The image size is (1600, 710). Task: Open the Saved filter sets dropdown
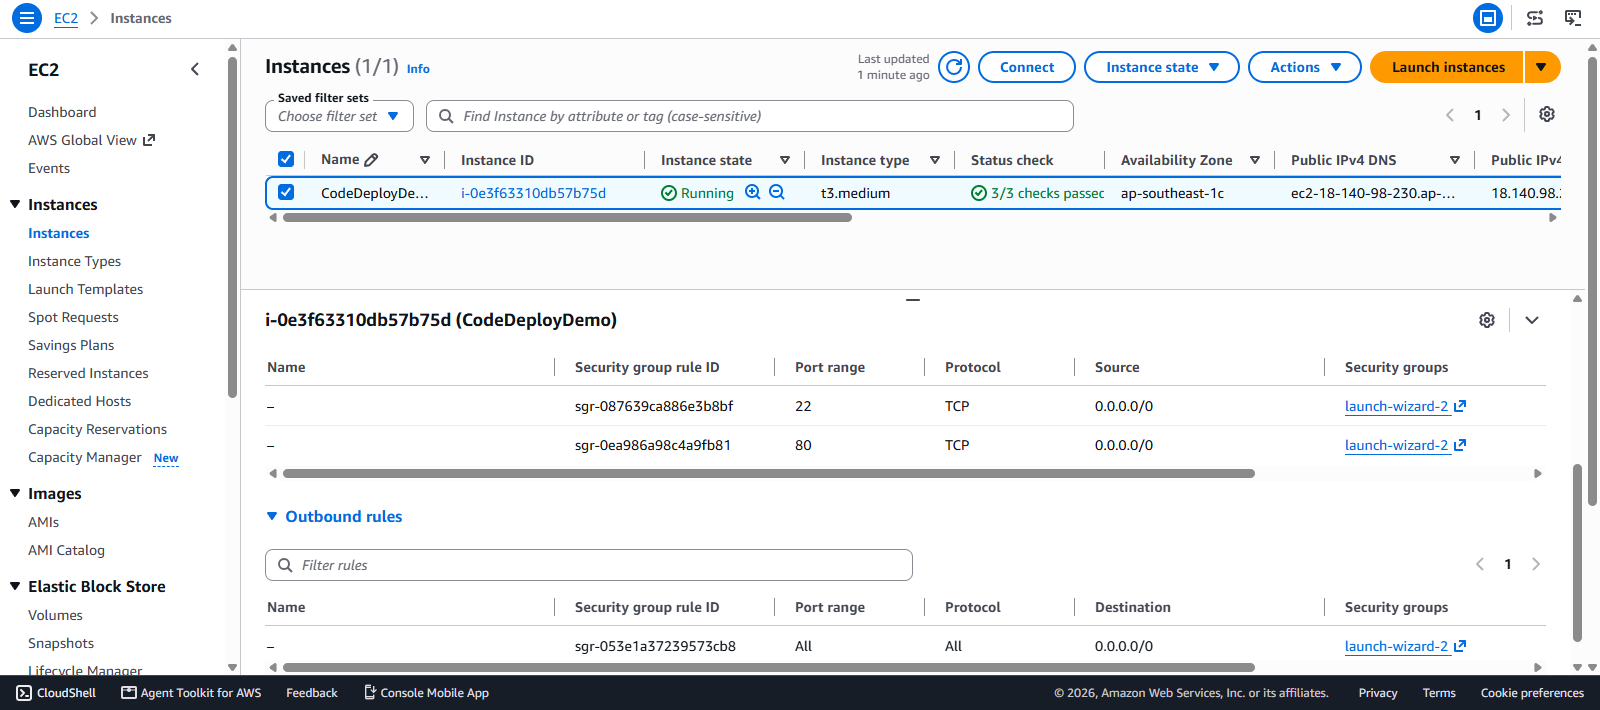point(339,116)
